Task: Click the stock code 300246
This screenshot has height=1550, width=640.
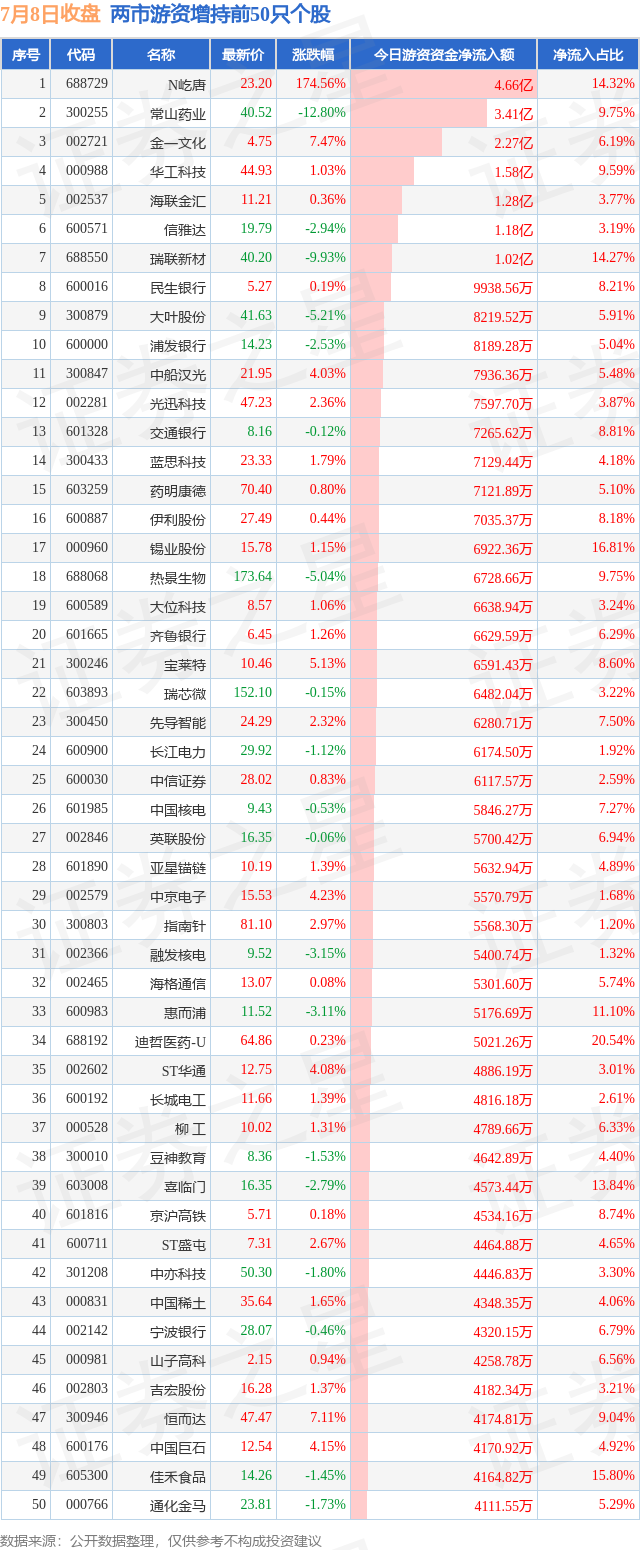Action: coord(87,664)
